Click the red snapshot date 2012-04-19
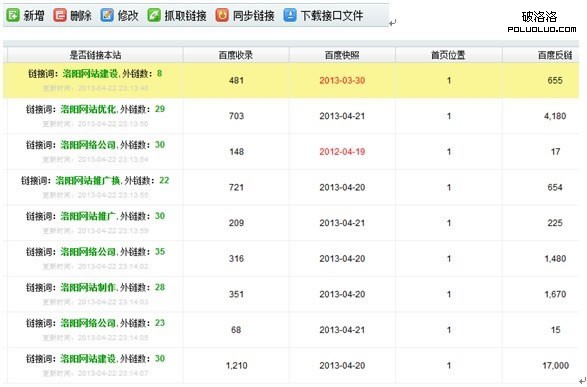This screenshot has width=587, height=387. [342, 152]
